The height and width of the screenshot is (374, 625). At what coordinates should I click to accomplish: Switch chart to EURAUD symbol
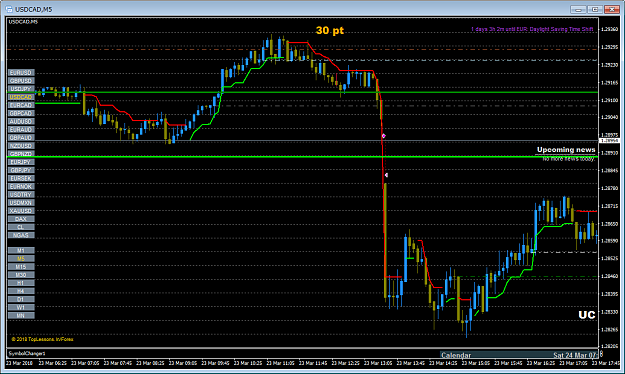point(21,130)
